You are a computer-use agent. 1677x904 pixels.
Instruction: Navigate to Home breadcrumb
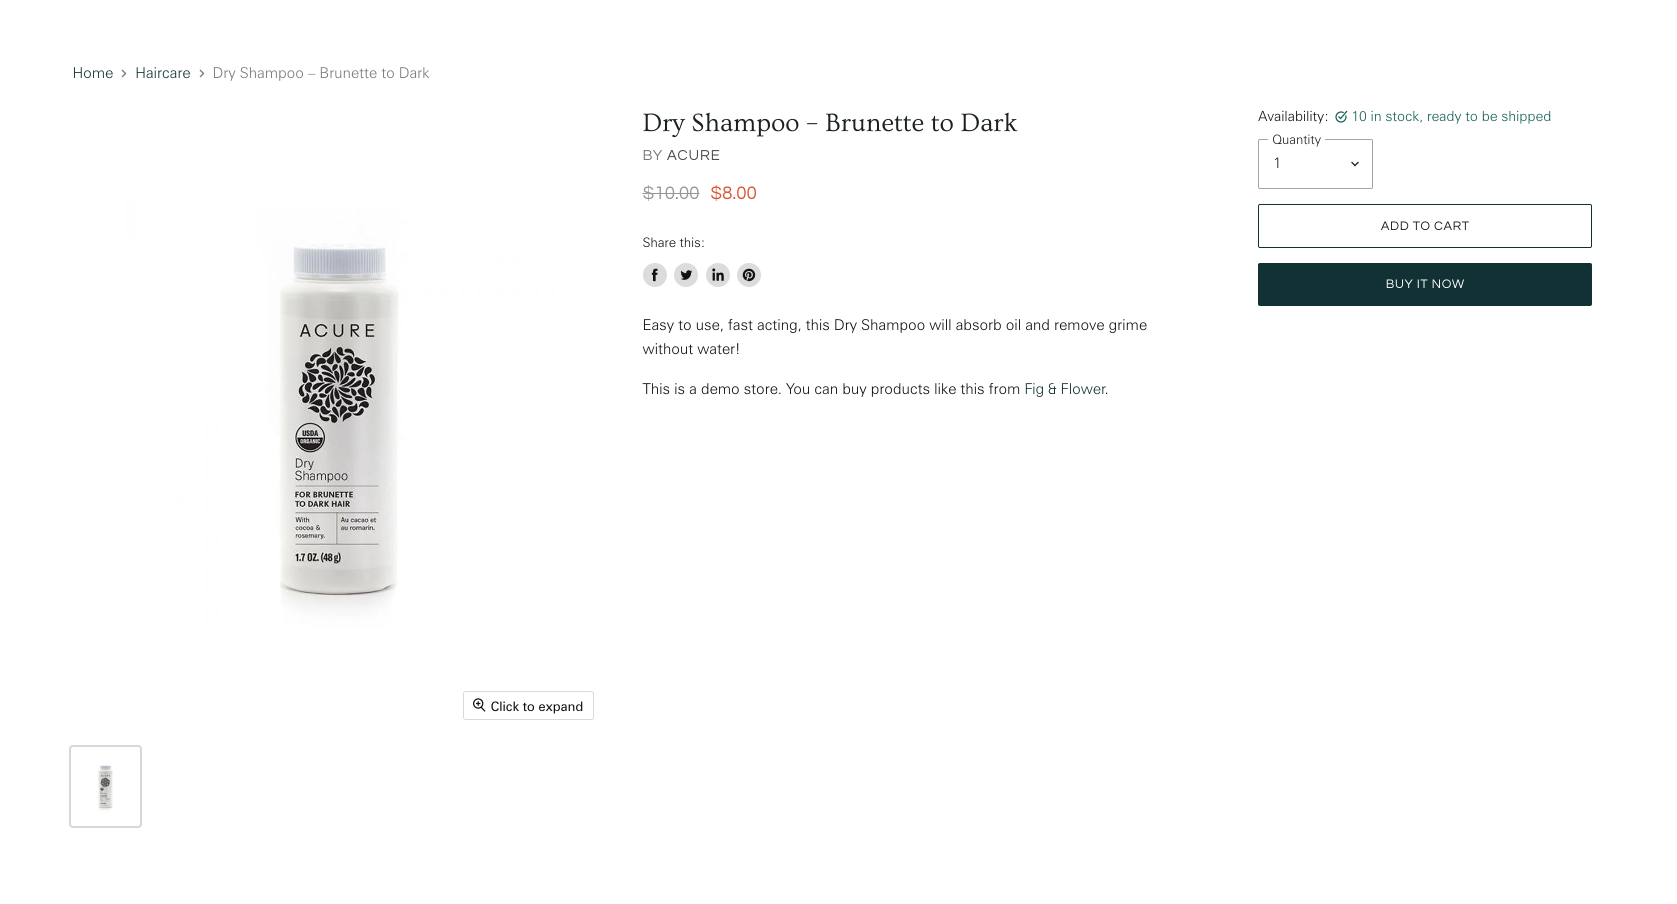[92, 73]
